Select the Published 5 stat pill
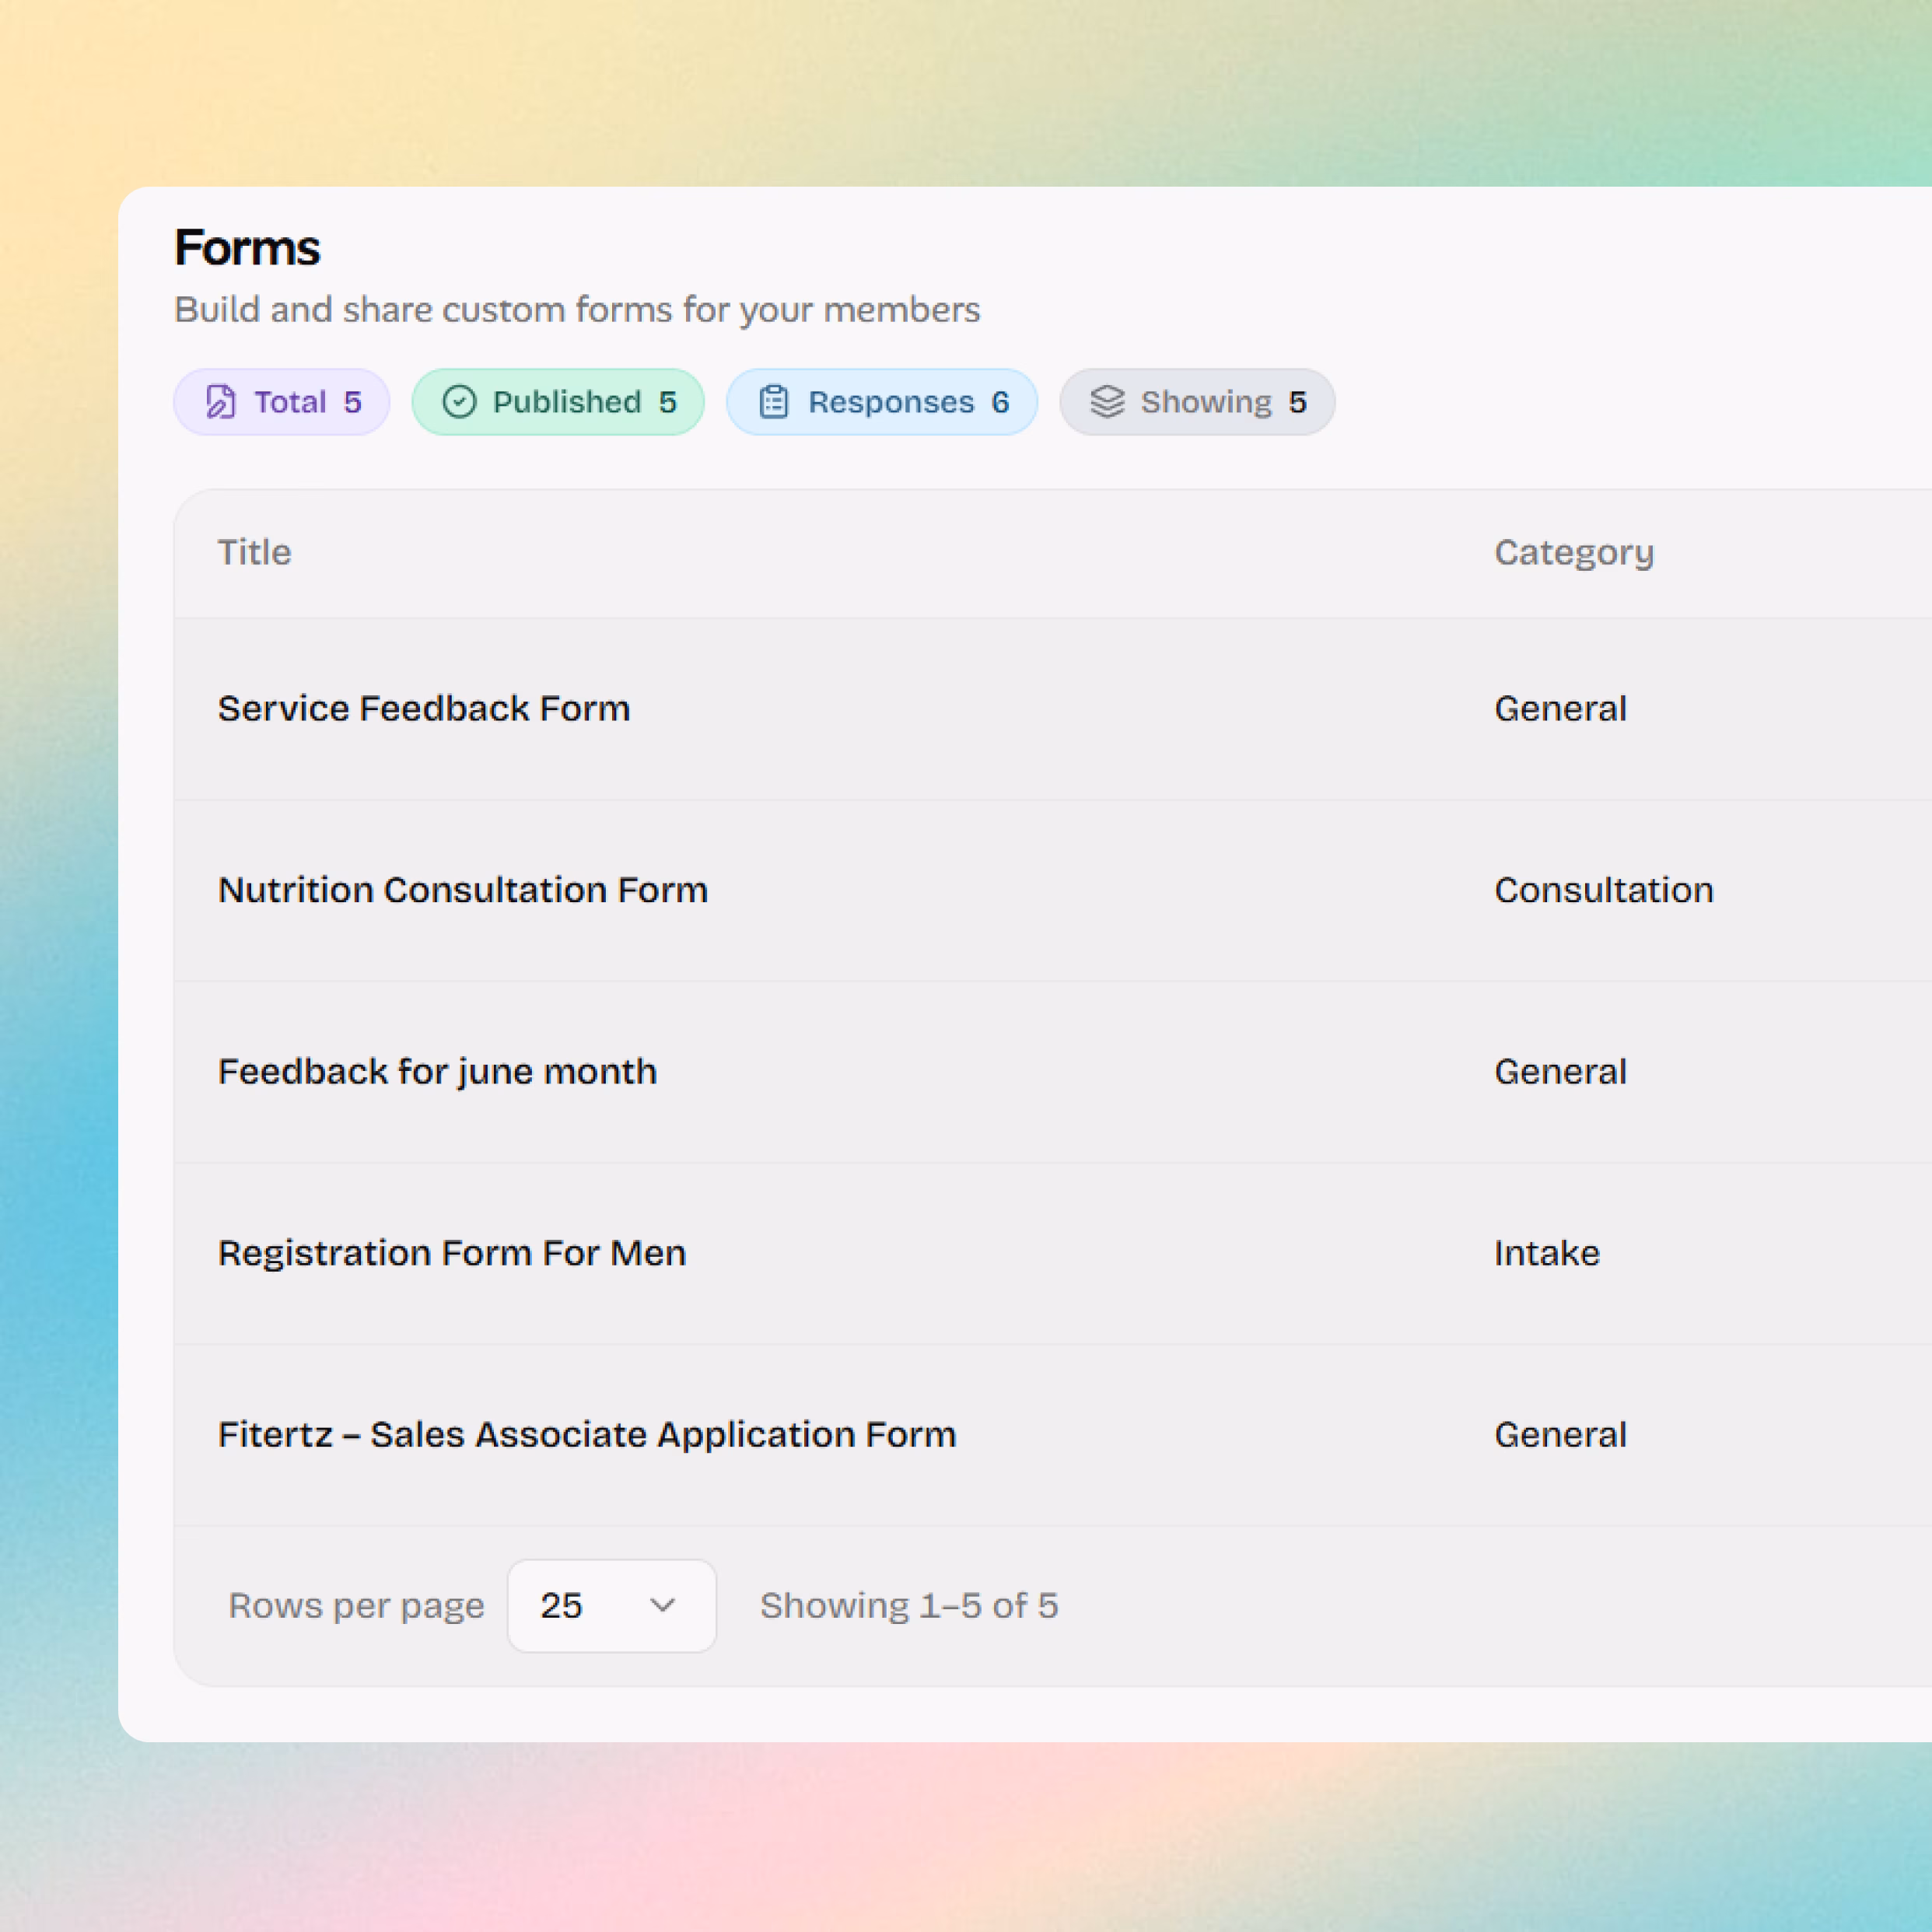This screenshot has height=1932, width=1932. (x=558, y=402)
